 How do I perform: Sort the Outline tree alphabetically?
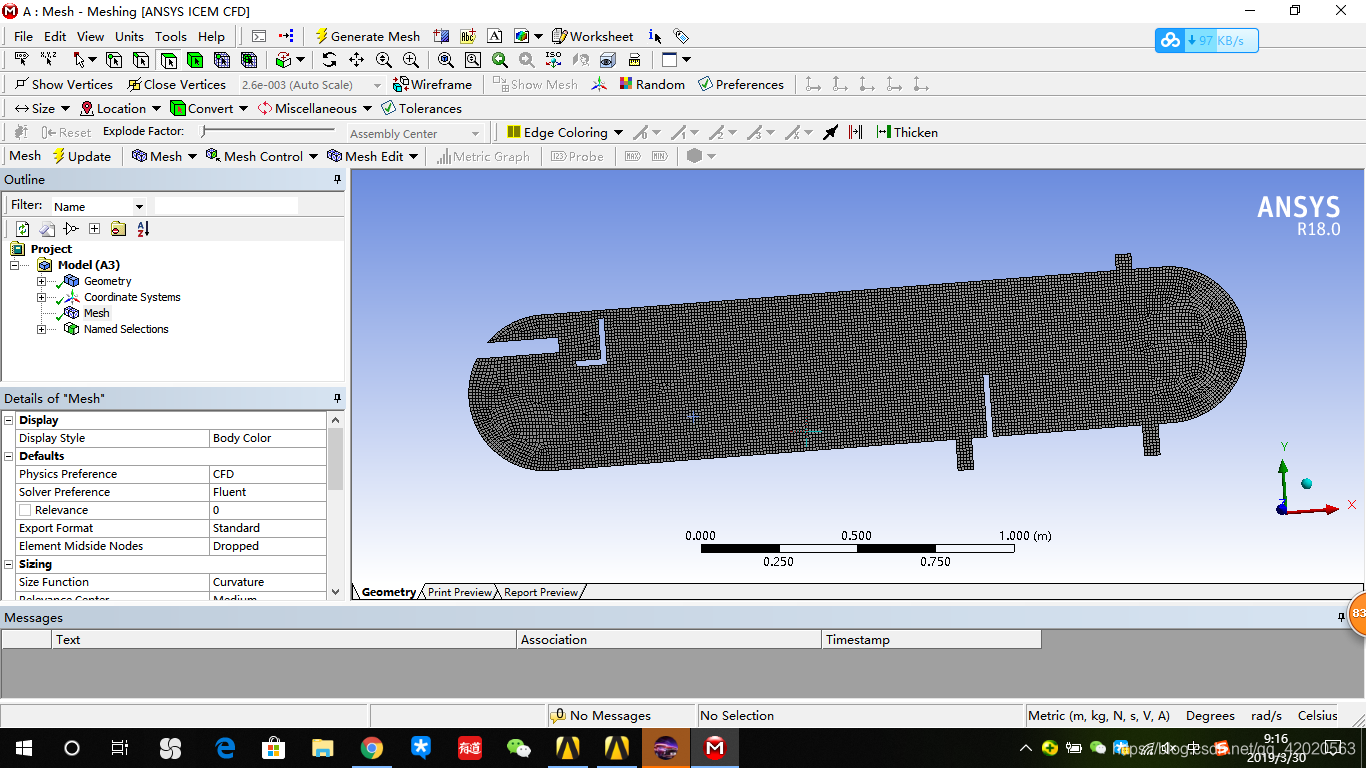143,229
